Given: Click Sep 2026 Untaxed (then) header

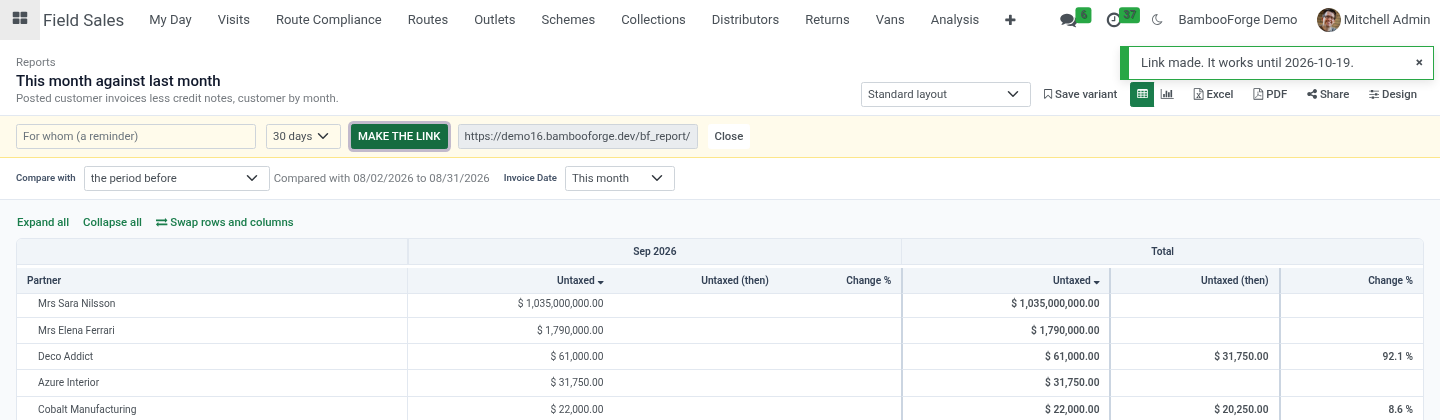Looking at the screenshot, I should coord(735,281).
